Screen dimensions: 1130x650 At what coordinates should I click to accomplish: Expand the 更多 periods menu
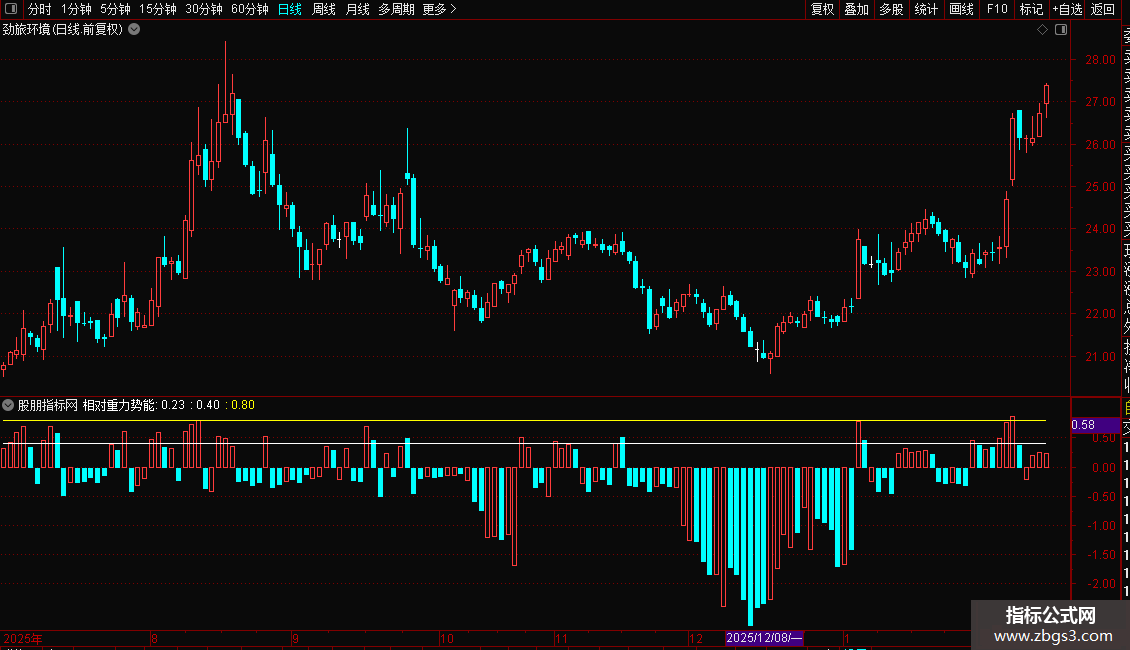(x=439, y=9)
